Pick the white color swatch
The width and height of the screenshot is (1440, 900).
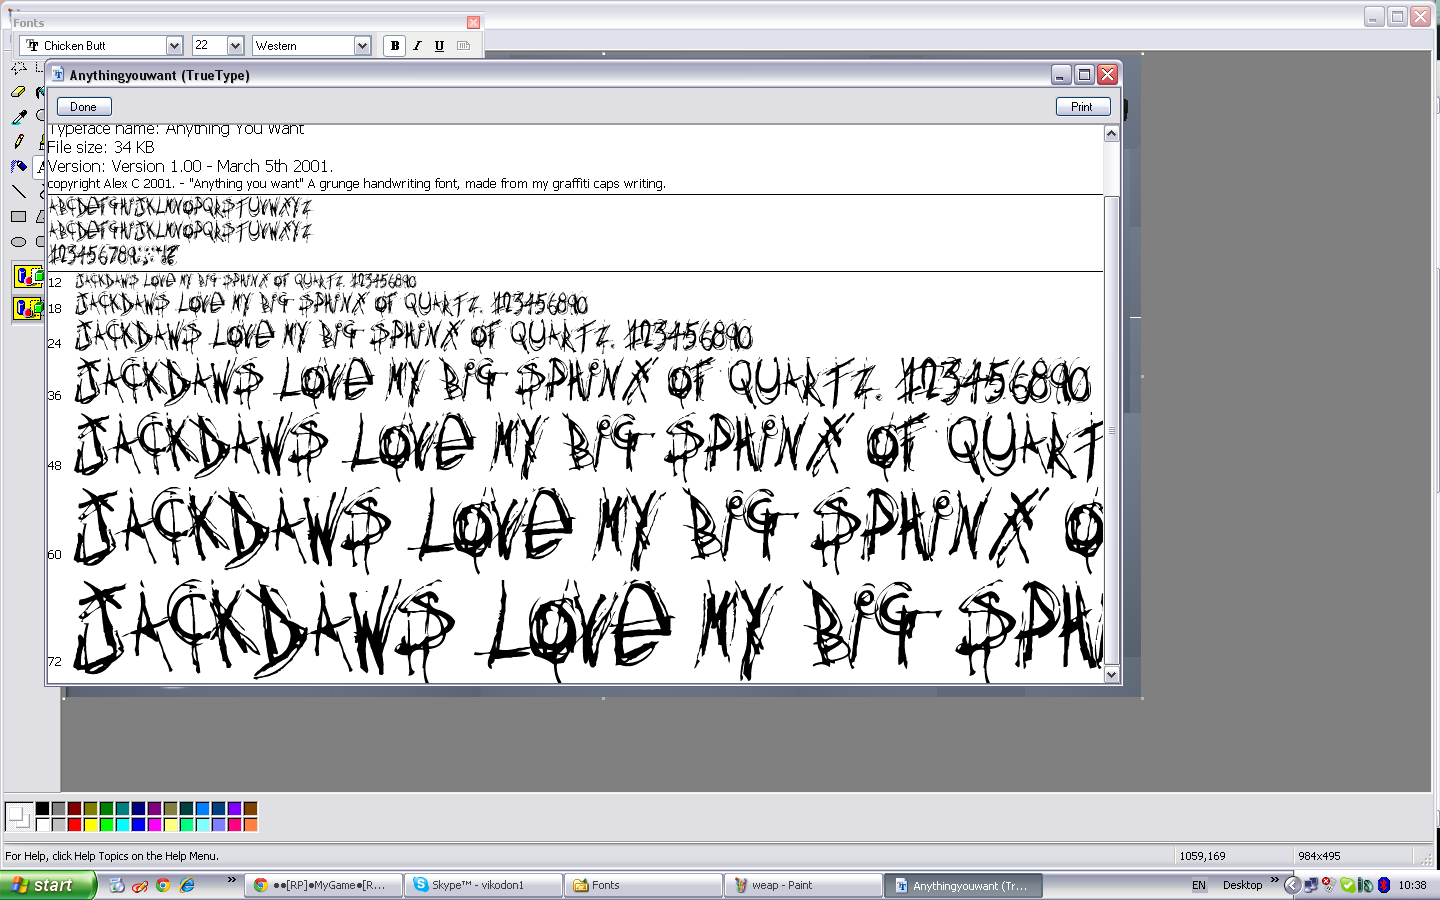coord(42,825)
